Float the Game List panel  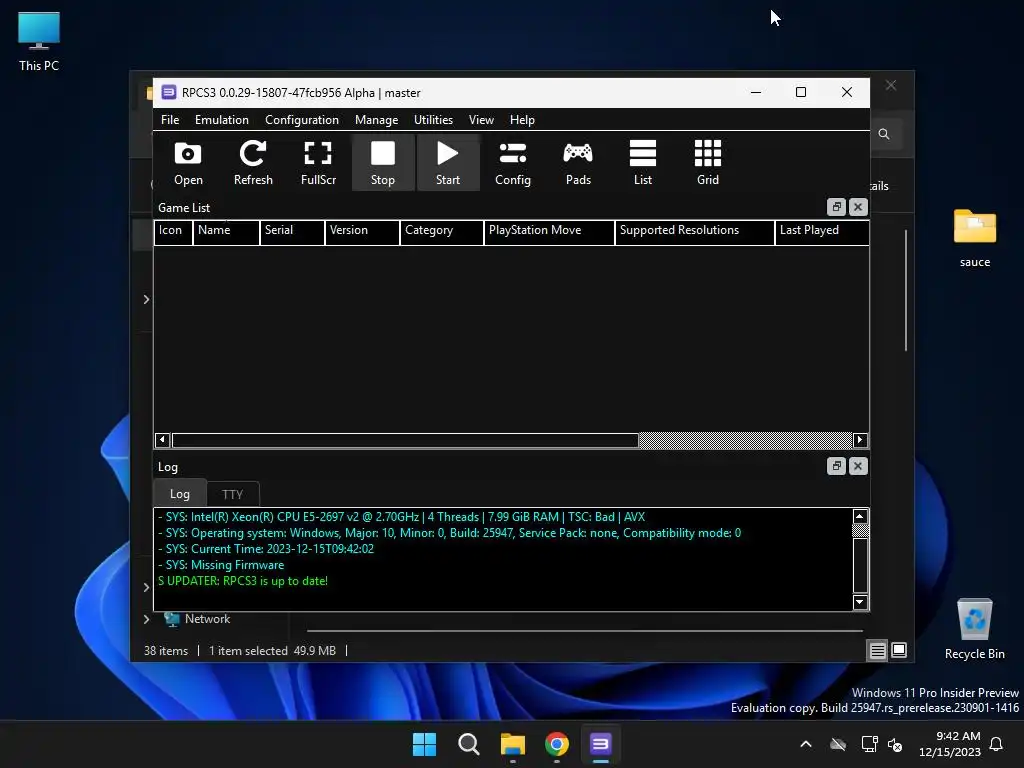coord(836,207)
